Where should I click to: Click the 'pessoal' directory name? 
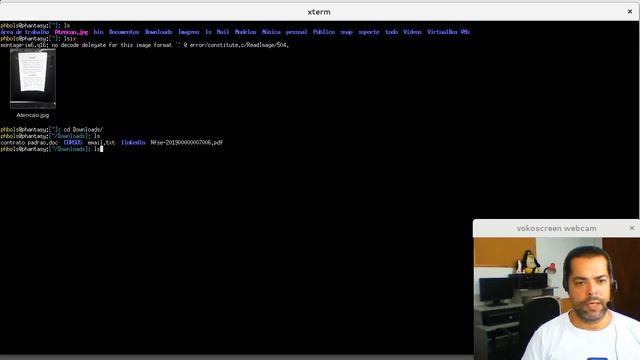click(x=296, y=32)
